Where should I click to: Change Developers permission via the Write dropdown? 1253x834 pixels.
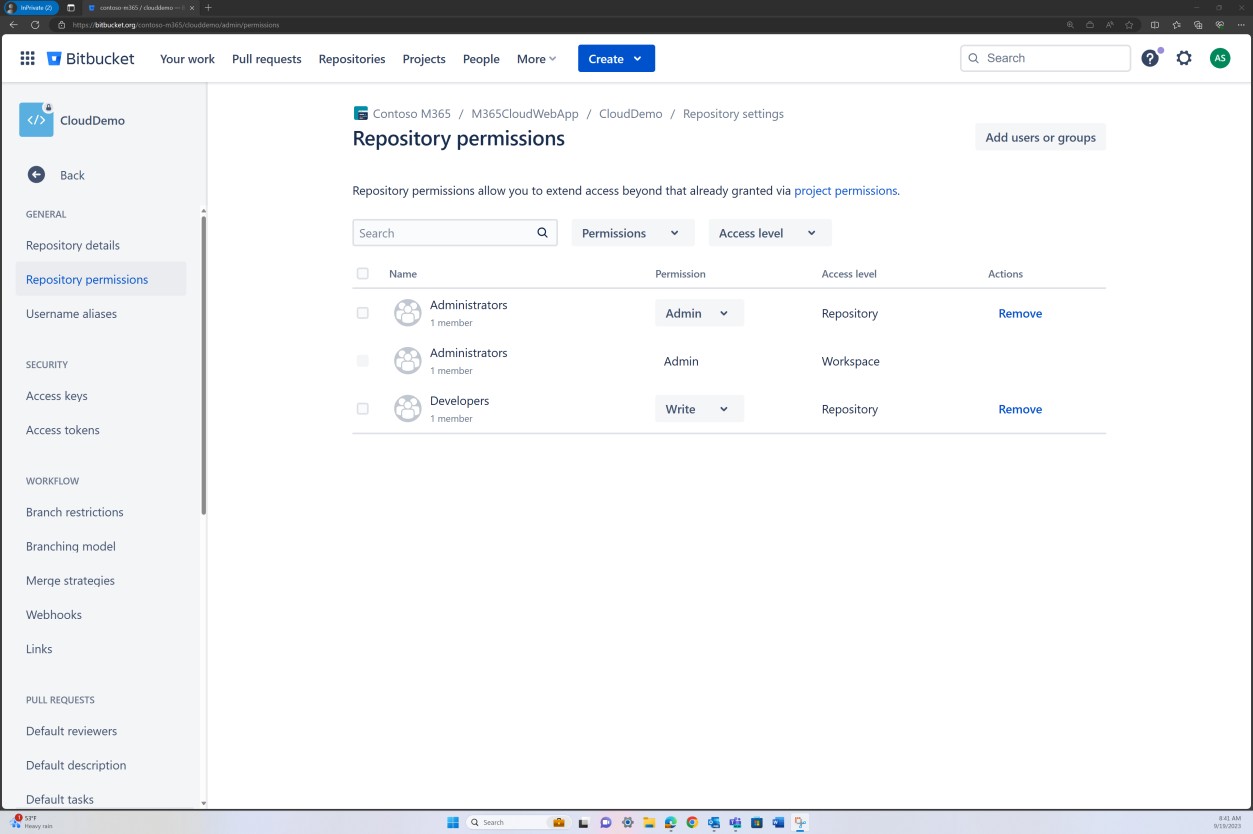(x=699, y=408)
